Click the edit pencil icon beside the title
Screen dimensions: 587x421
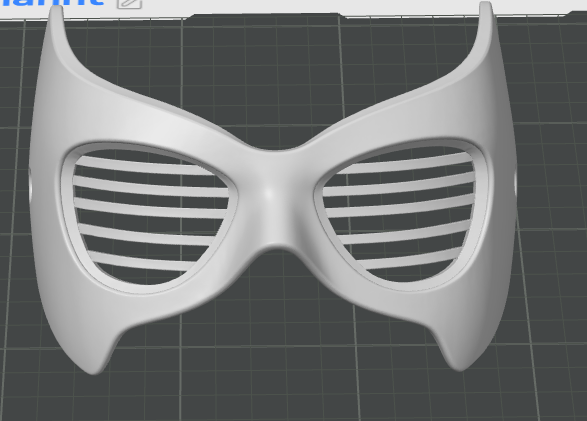(x=129, y=3)
